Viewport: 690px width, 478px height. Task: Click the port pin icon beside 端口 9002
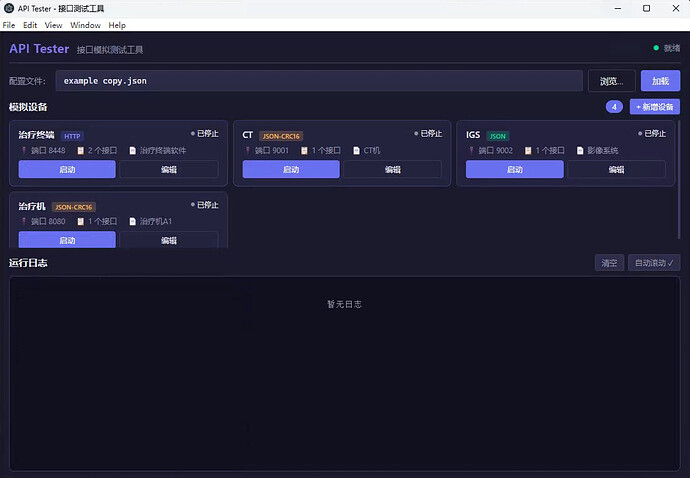pos(471,151)
